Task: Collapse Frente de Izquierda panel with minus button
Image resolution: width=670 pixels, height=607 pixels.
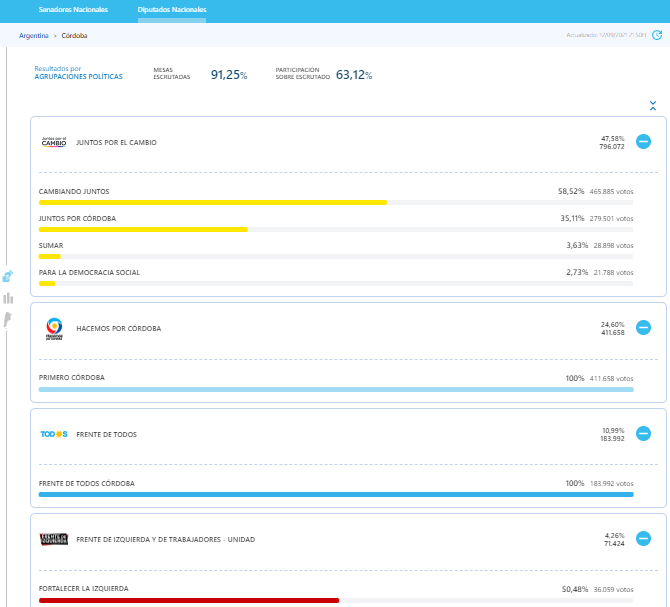Action: coord(643,539)
